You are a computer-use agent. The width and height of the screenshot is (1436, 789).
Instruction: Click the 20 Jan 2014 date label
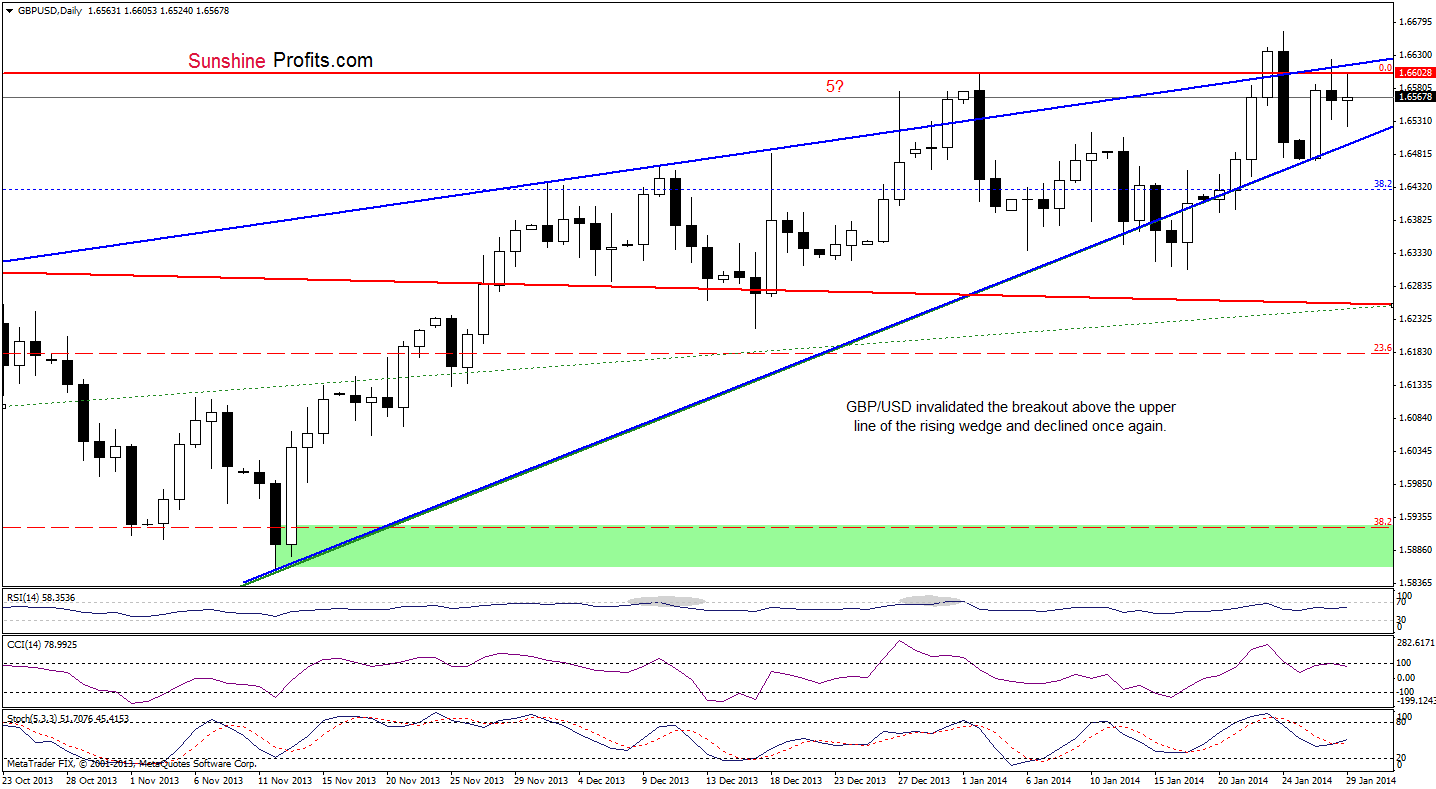coord(1243,780)
